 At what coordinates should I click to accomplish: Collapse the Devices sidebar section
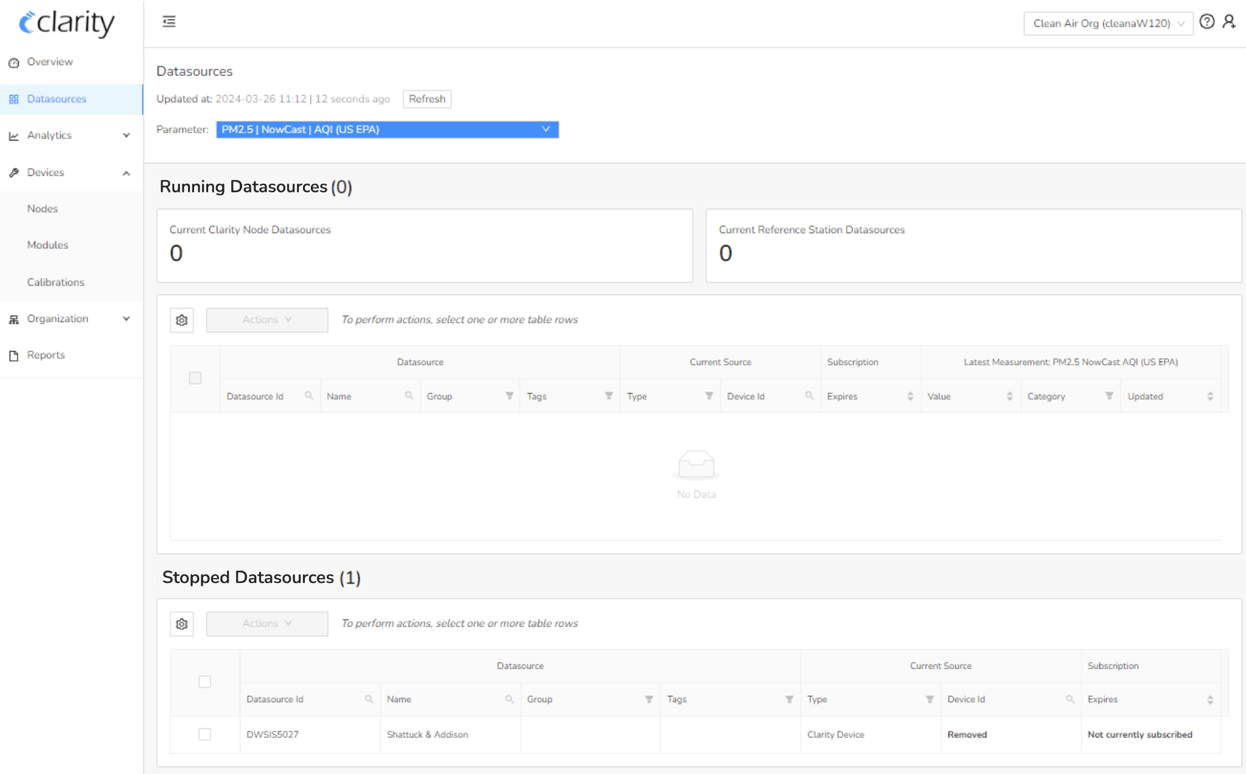[x=126, y=172]
